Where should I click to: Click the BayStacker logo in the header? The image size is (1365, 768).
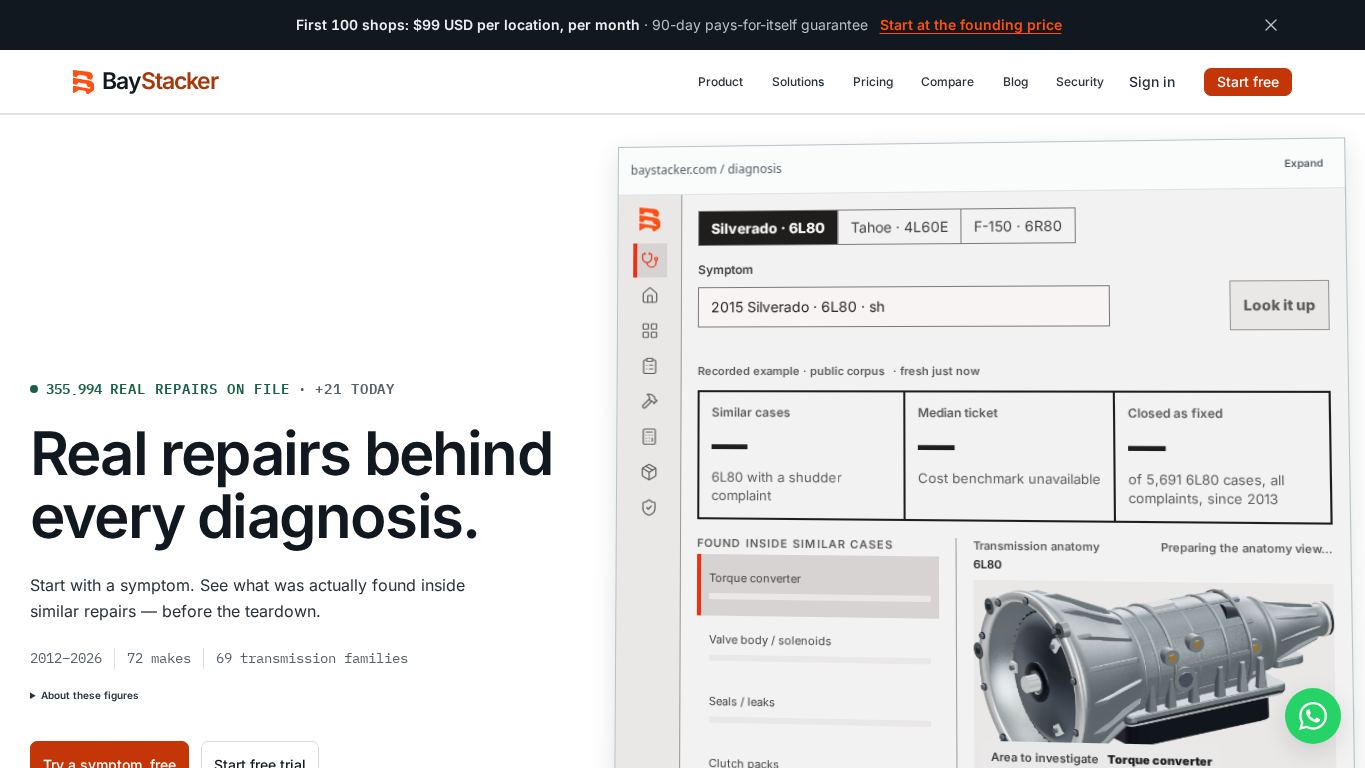[145, 82]
